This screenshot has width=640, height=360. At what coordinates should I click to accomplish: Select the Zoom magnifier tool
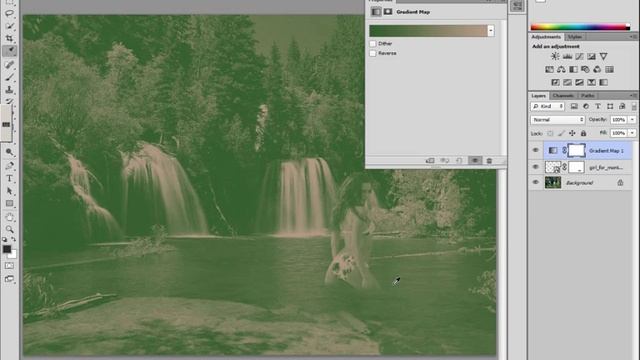click(9, 229)
